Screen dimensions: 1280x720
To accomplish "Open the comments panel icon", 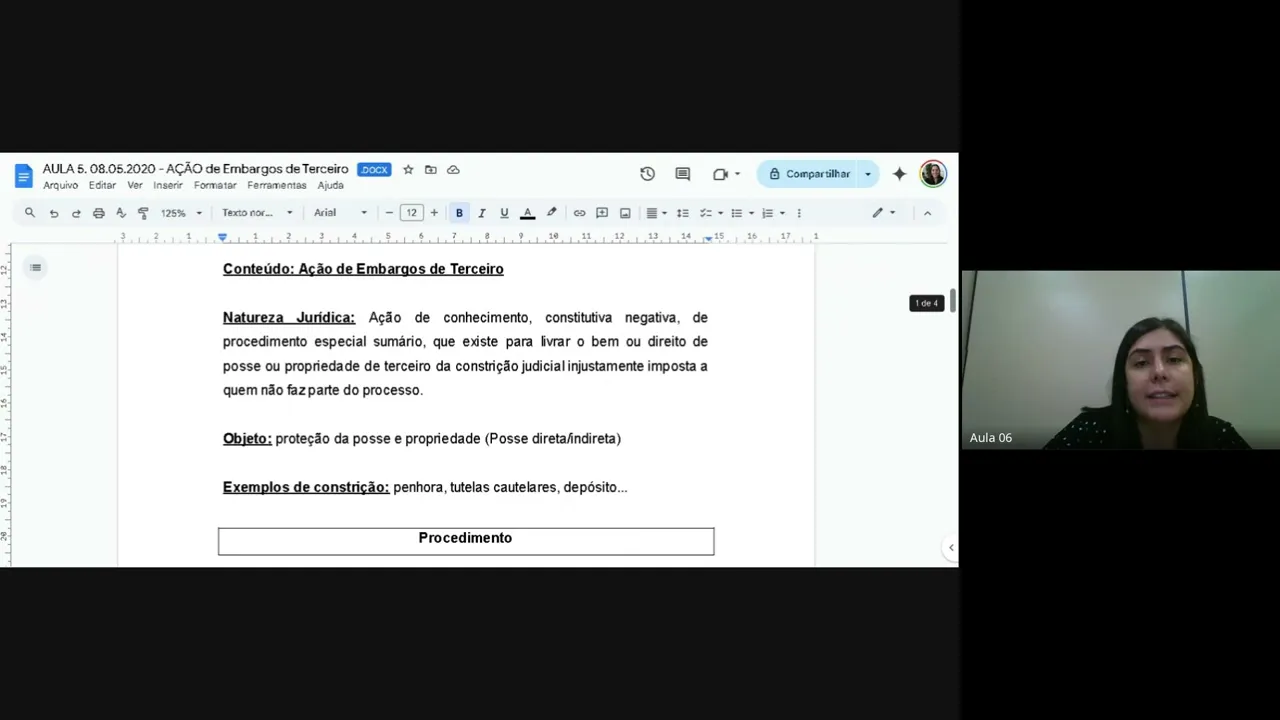I will pos(683,174).
